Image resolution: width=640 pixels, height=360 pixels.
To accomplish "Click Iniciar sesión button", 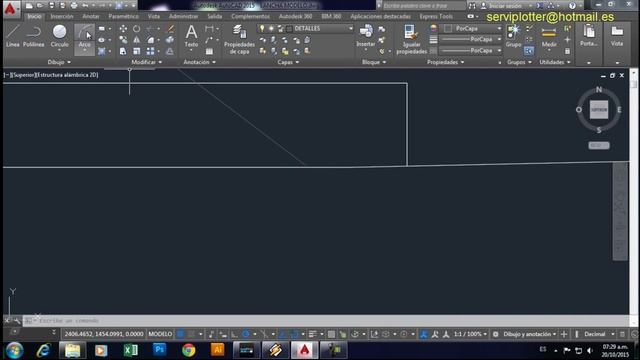I will [x=505, y=6].
